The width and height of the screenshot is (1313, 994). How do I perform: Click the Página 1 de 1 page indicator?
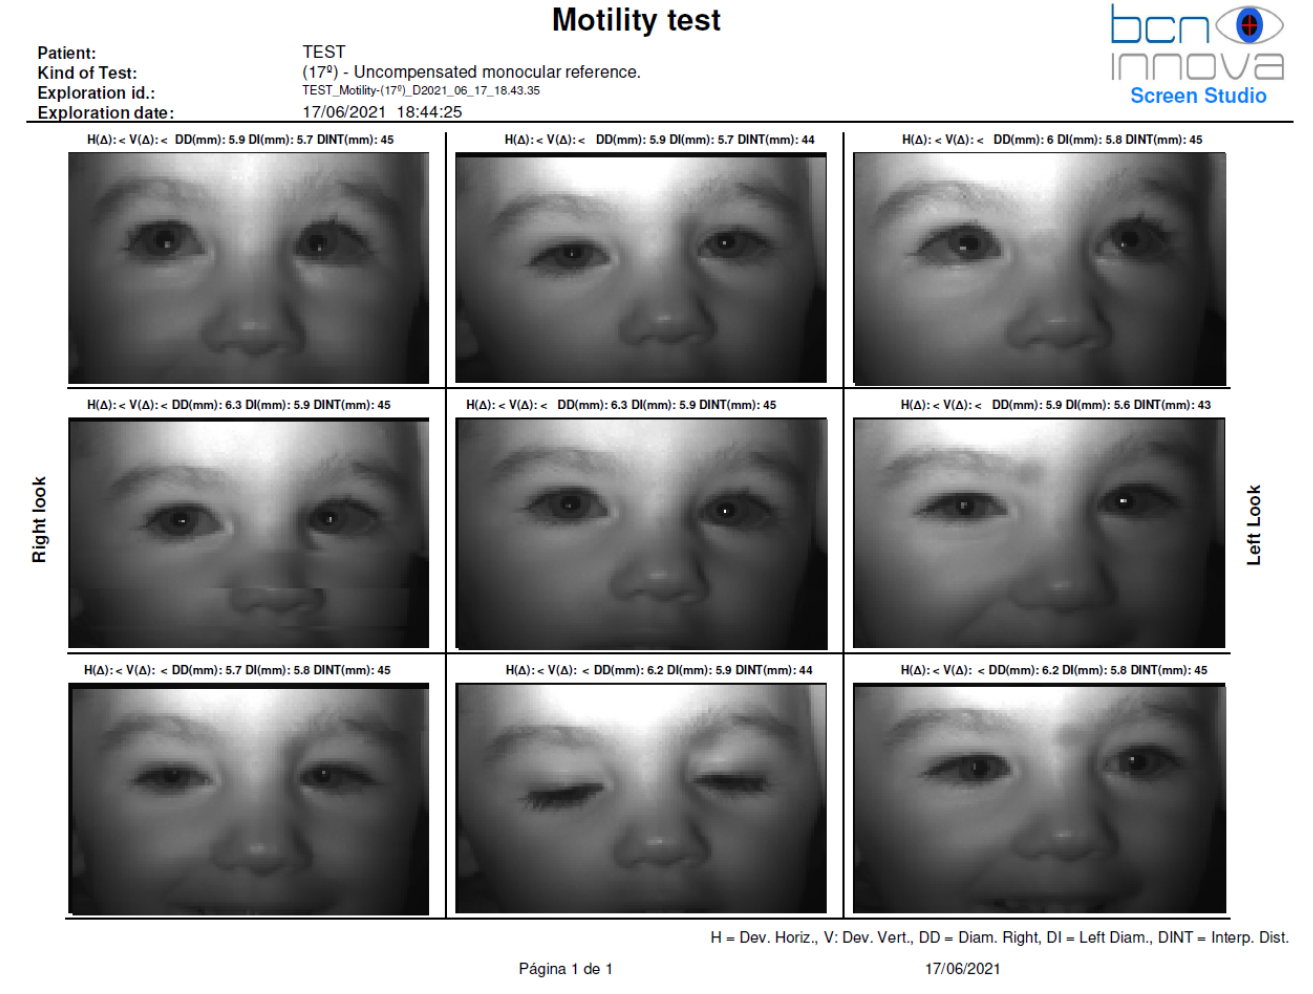[565, 968]
